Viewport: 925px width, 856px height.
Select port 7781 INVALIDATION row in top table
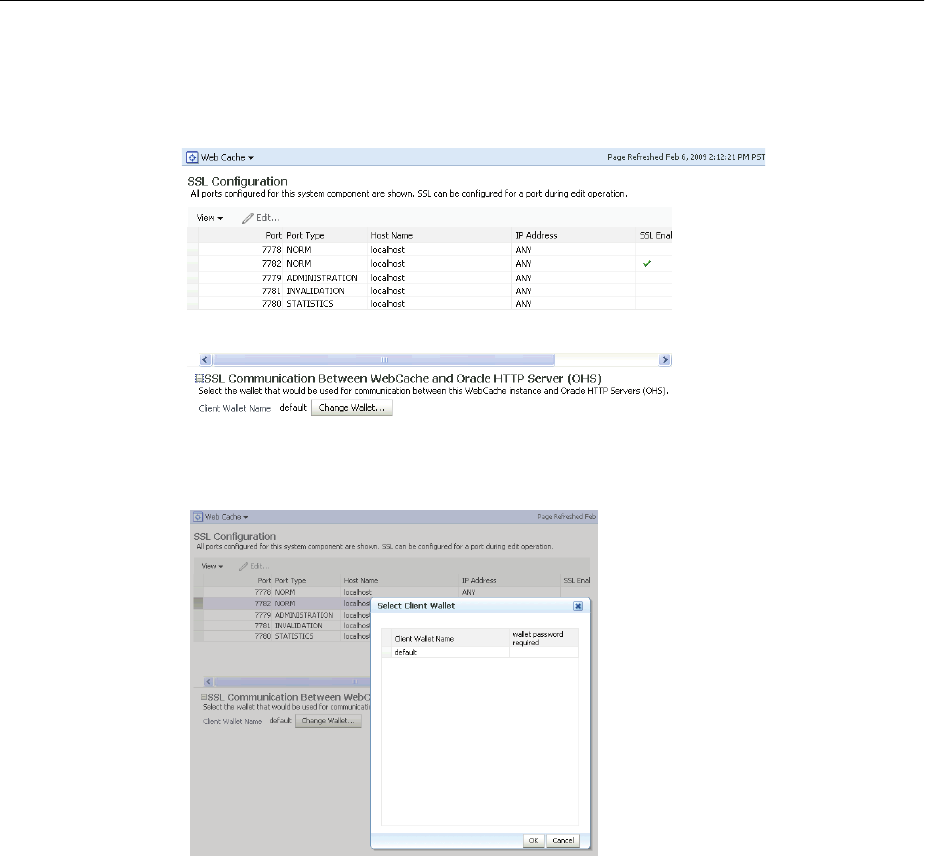429,291
